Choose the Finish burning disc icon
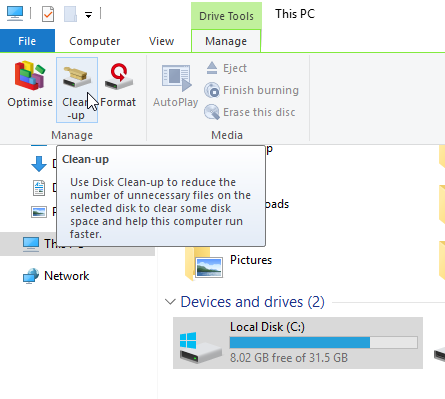 pyautogui.click(x=212, y=90)
